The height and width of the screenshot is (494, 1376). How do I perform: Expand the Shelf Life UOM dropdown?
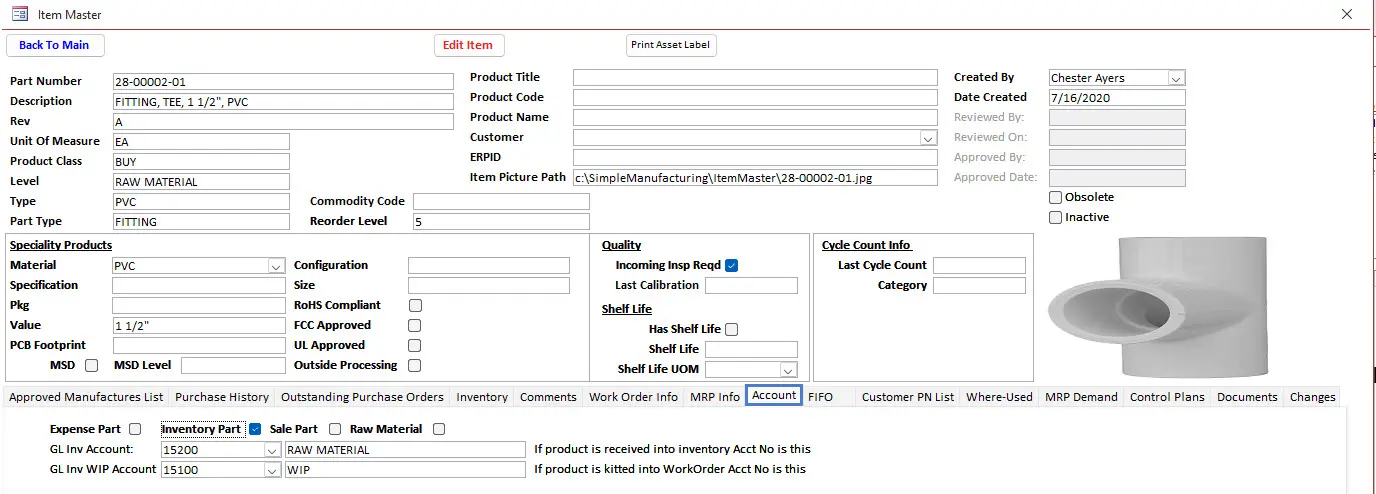[x=788, y=370]
